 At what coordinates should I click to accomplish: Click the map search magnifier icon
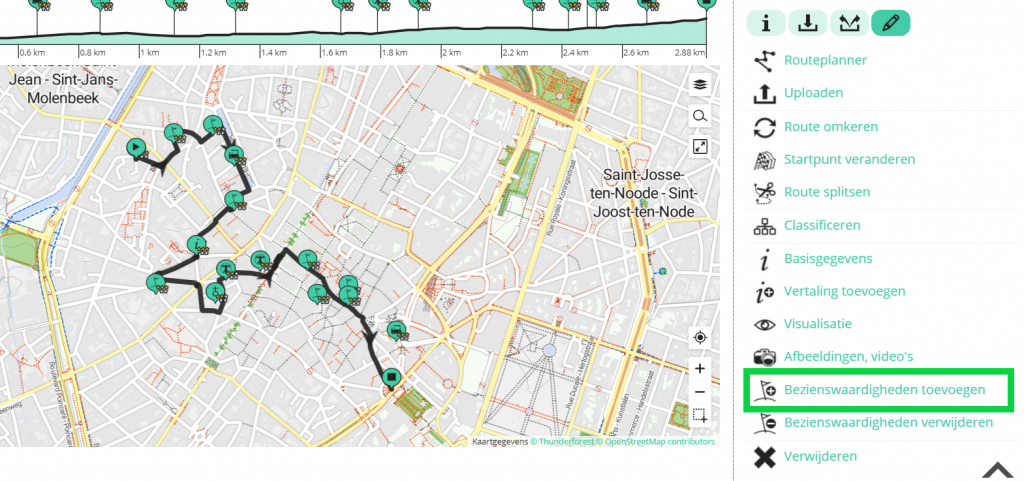pos(700,116)
